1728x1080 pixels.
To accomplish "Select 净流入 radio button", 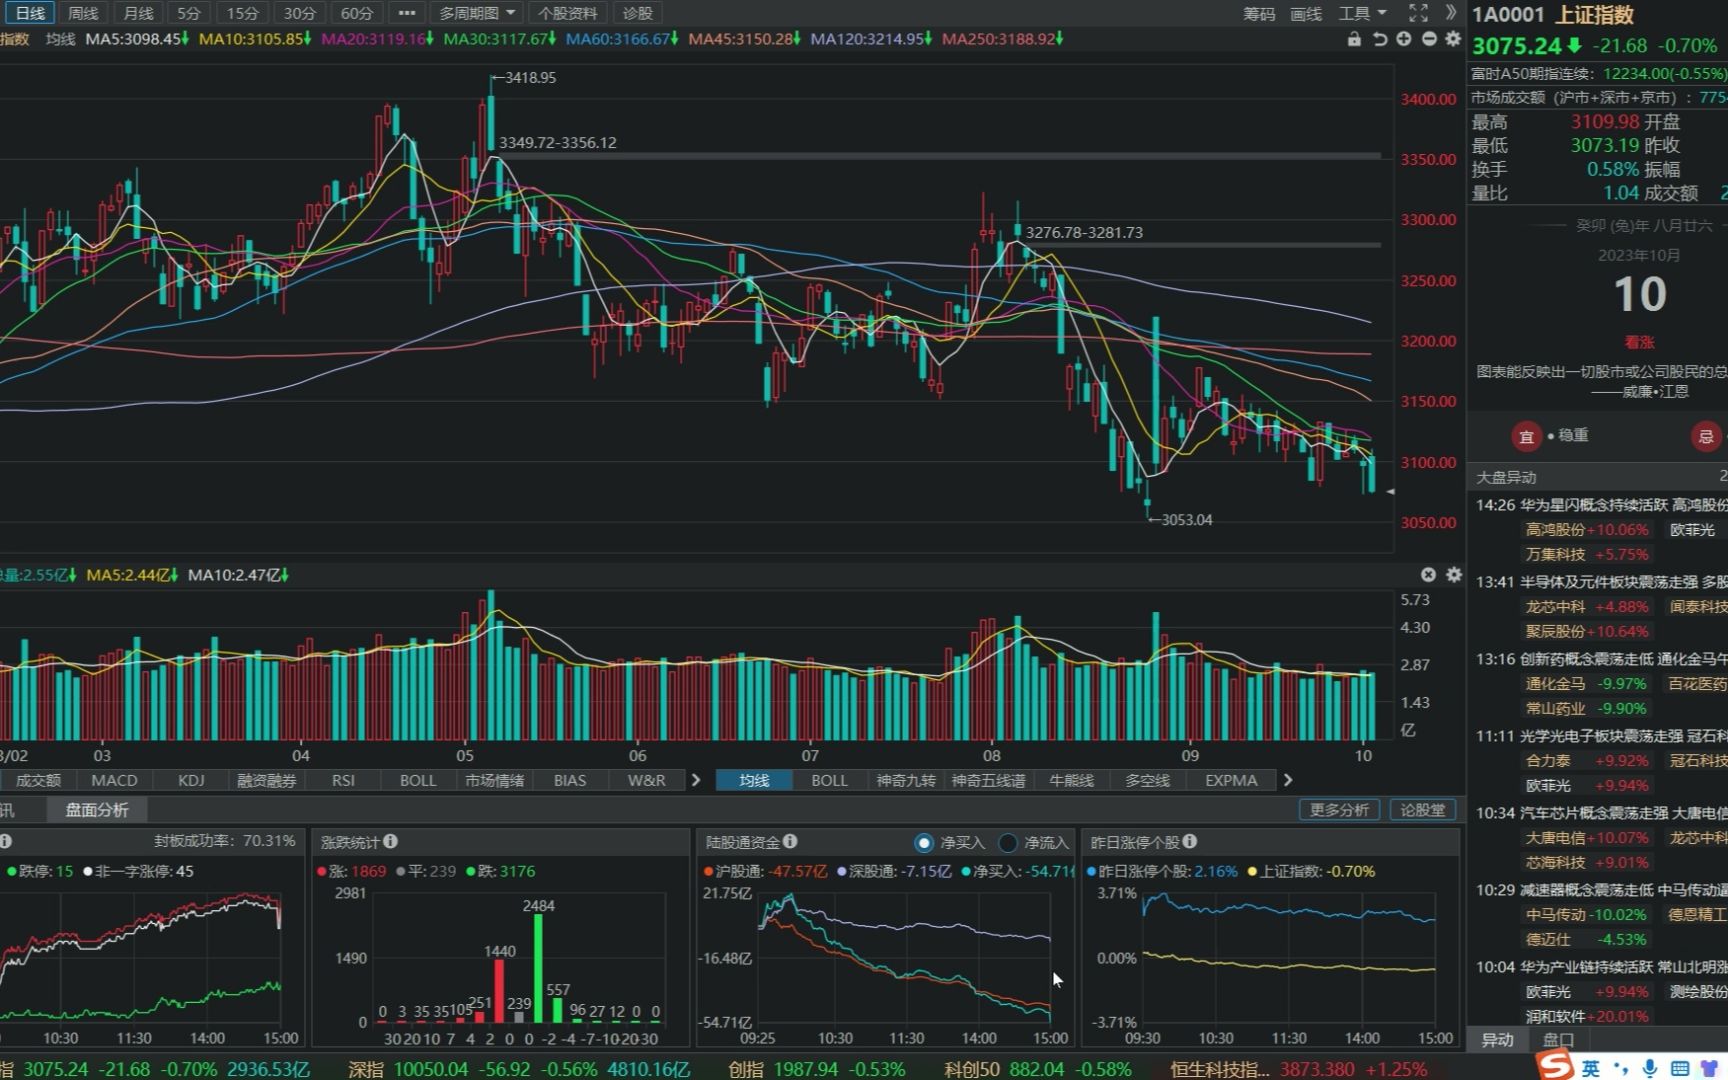I will pos(1008,843).
